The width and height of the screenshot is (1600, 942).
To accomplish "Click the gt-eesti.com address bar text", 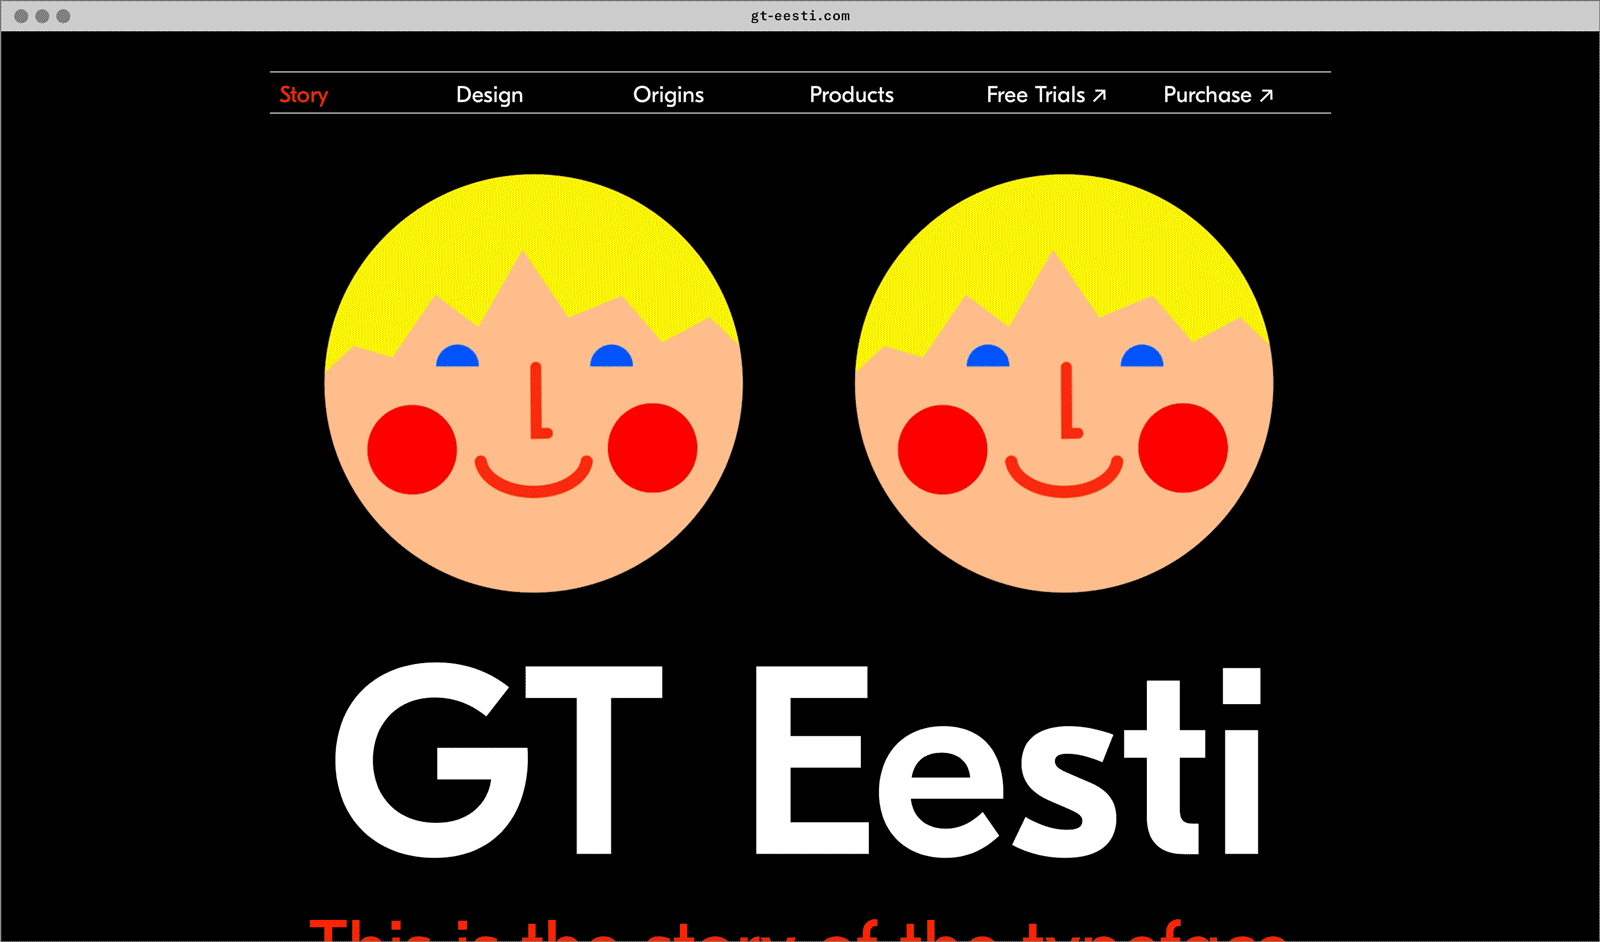I will tap(800, 16).
